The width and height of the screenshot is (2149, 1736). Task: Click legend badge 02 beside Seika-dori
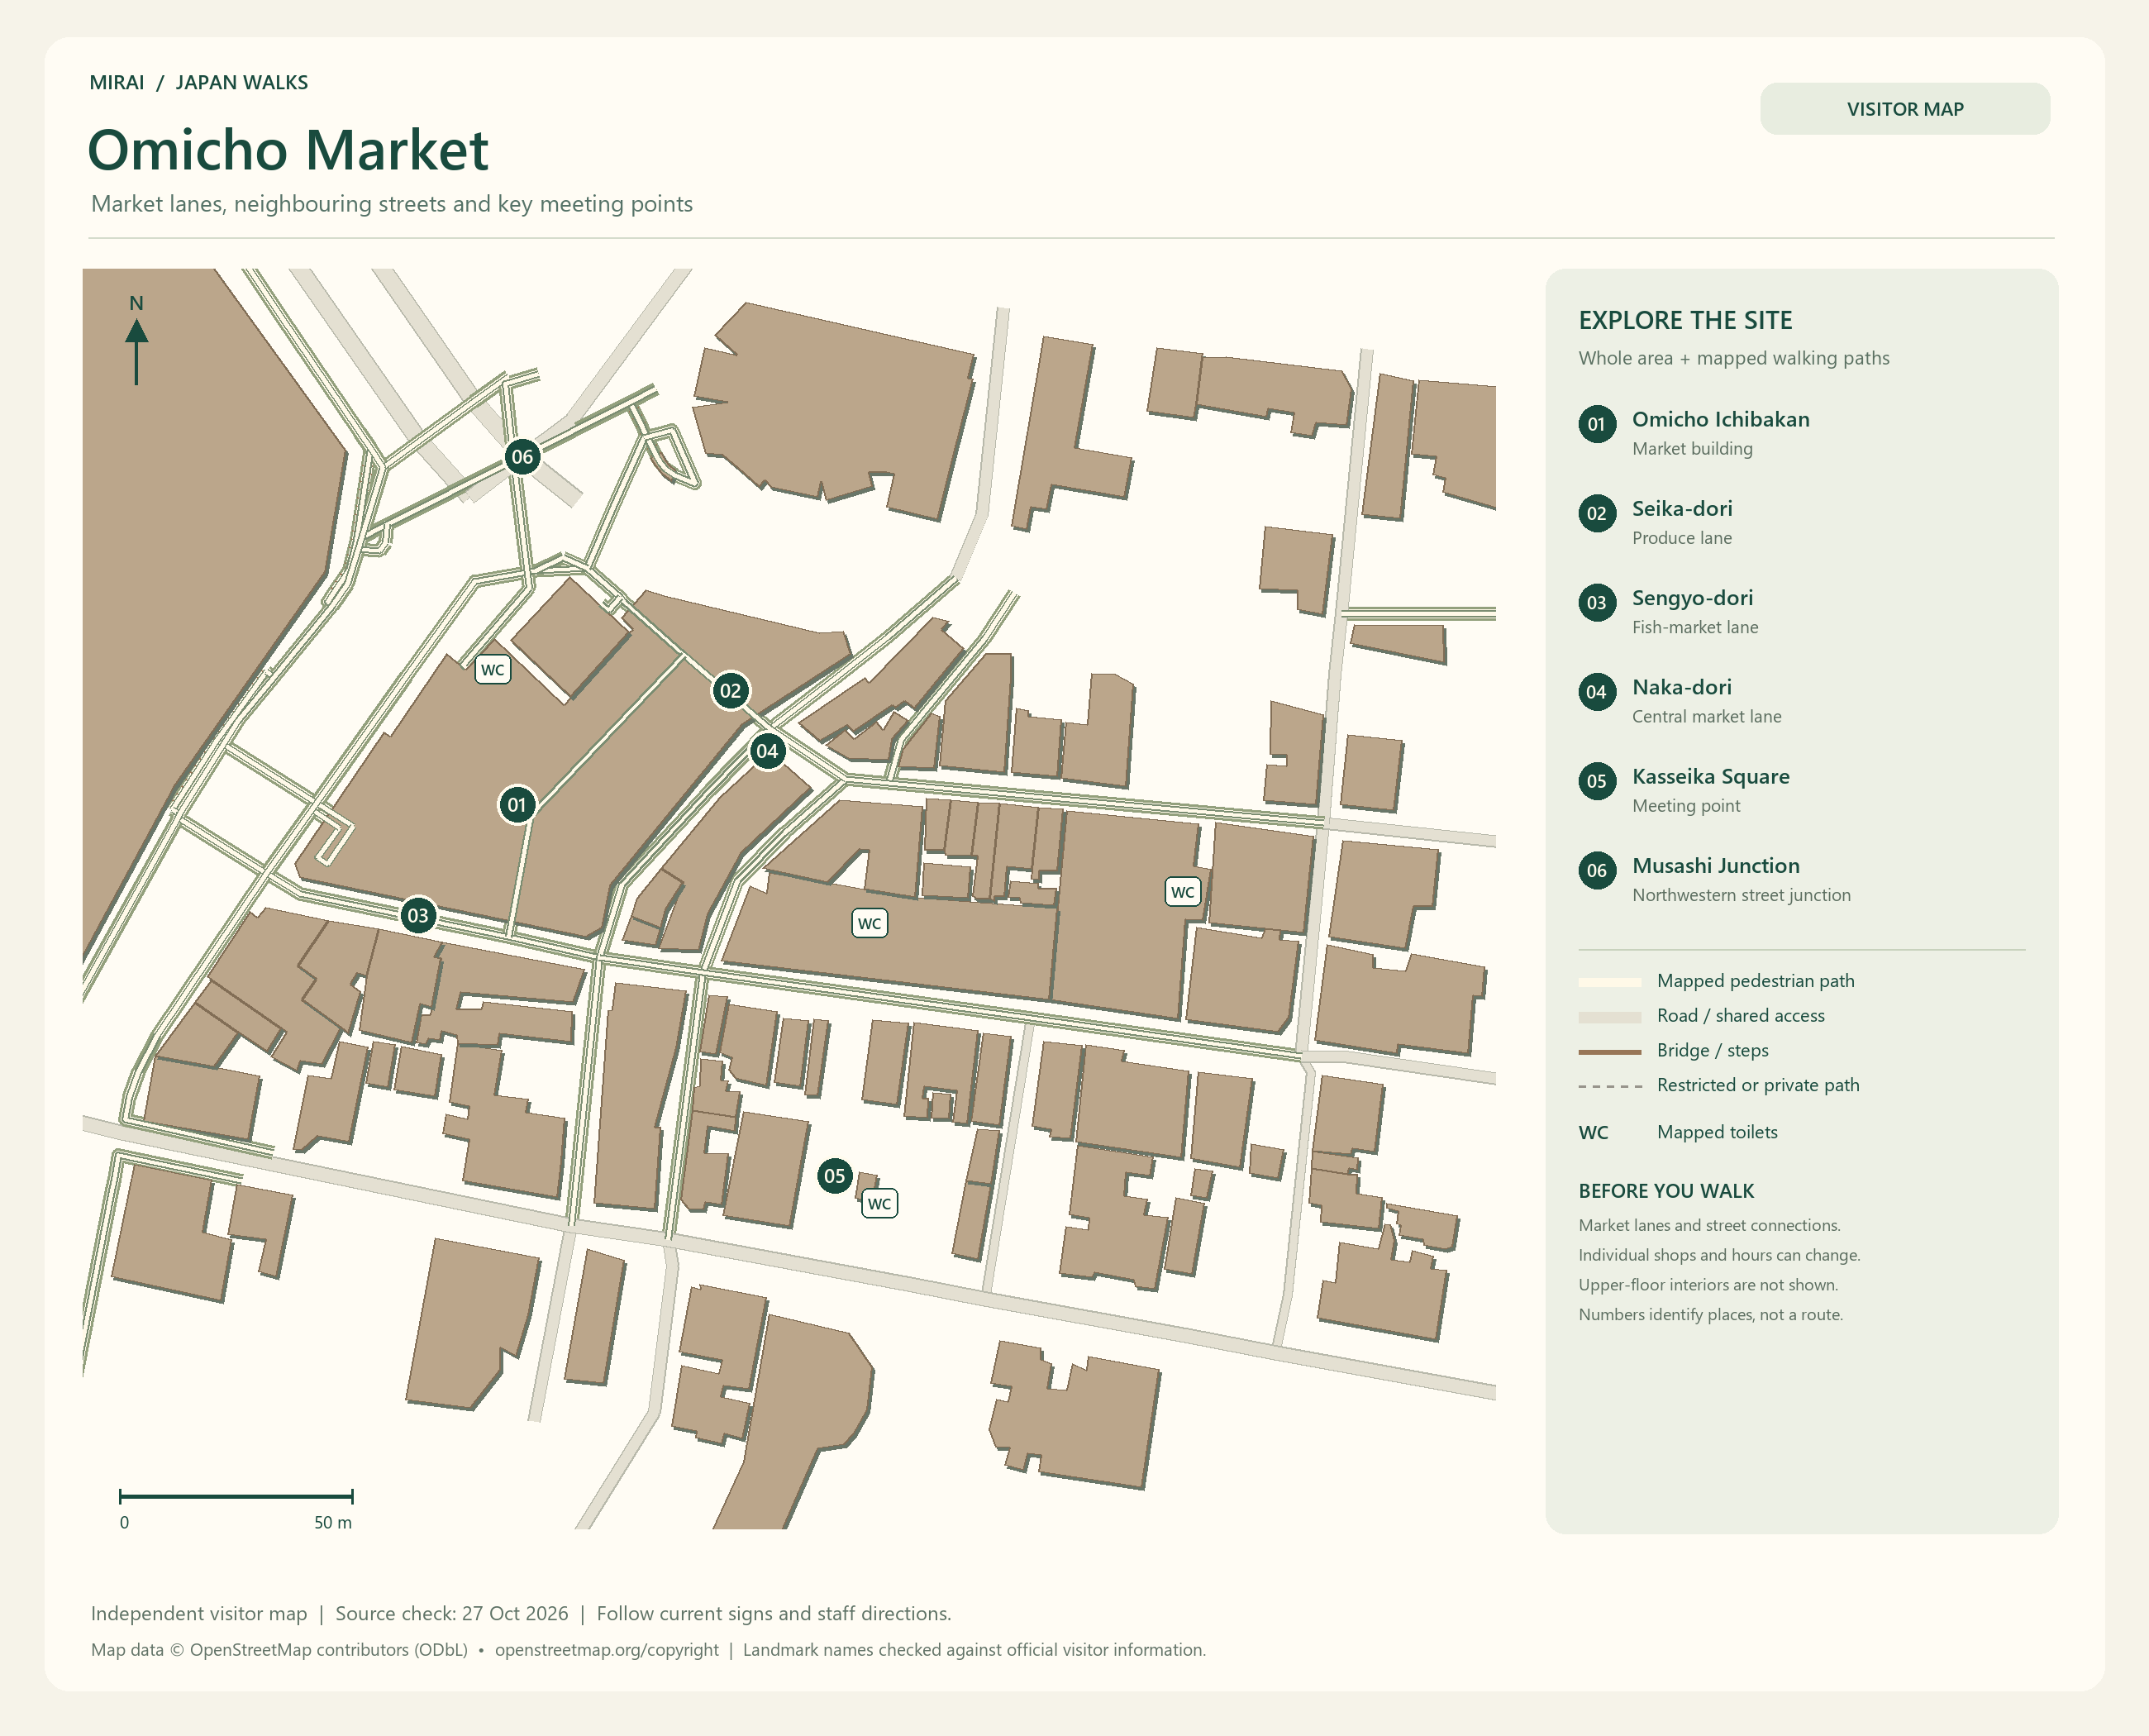(1597, 514)
